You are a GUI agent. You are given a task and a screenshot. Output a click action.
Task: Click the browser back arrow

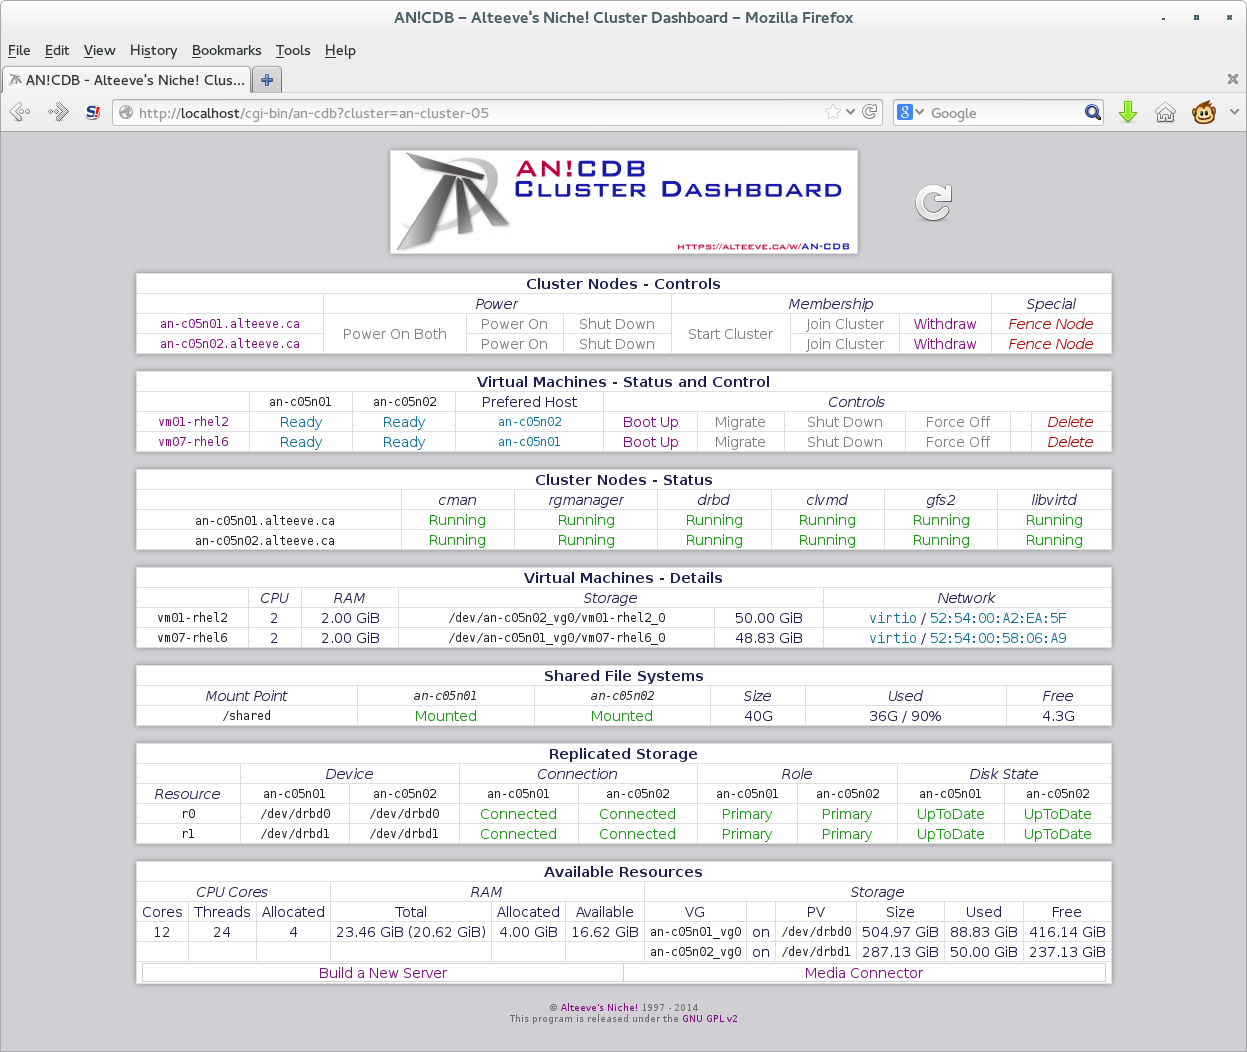tap(20, 113)
